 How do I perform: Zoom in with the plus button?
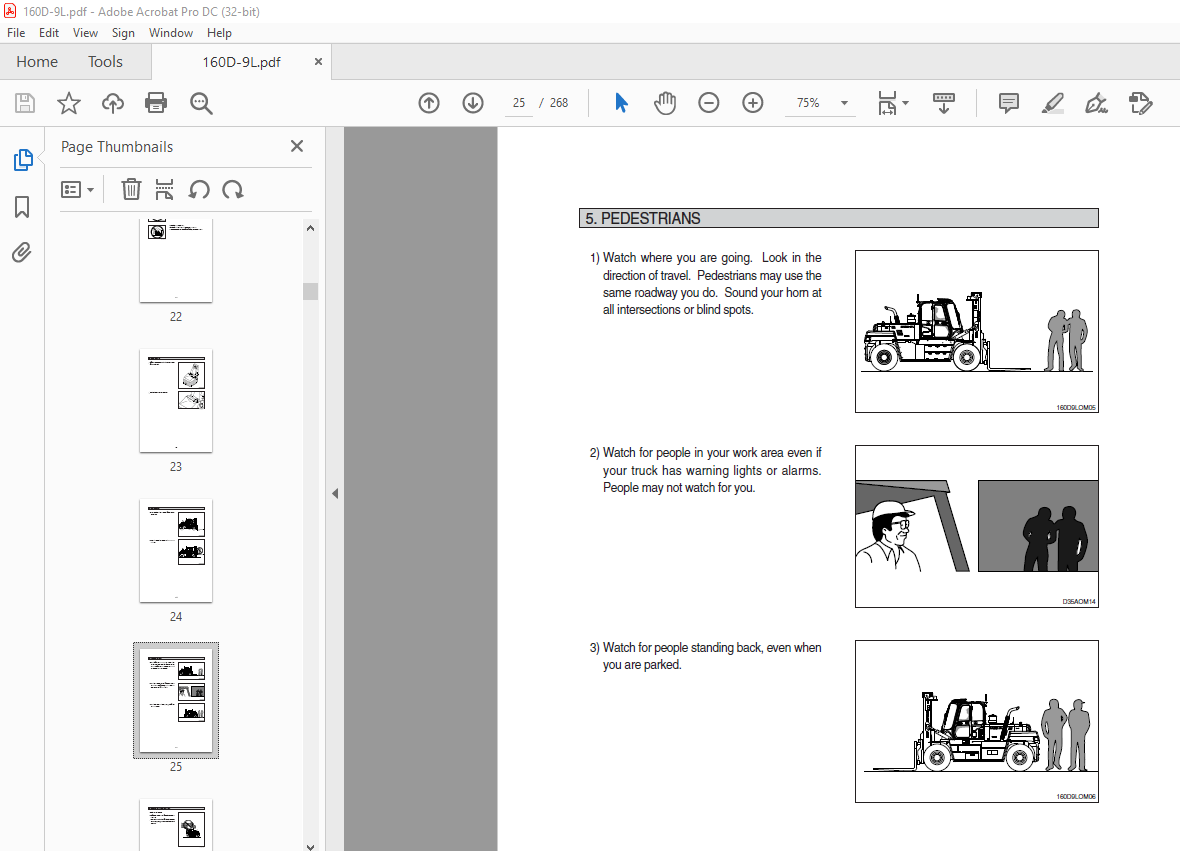click(753, 103)
